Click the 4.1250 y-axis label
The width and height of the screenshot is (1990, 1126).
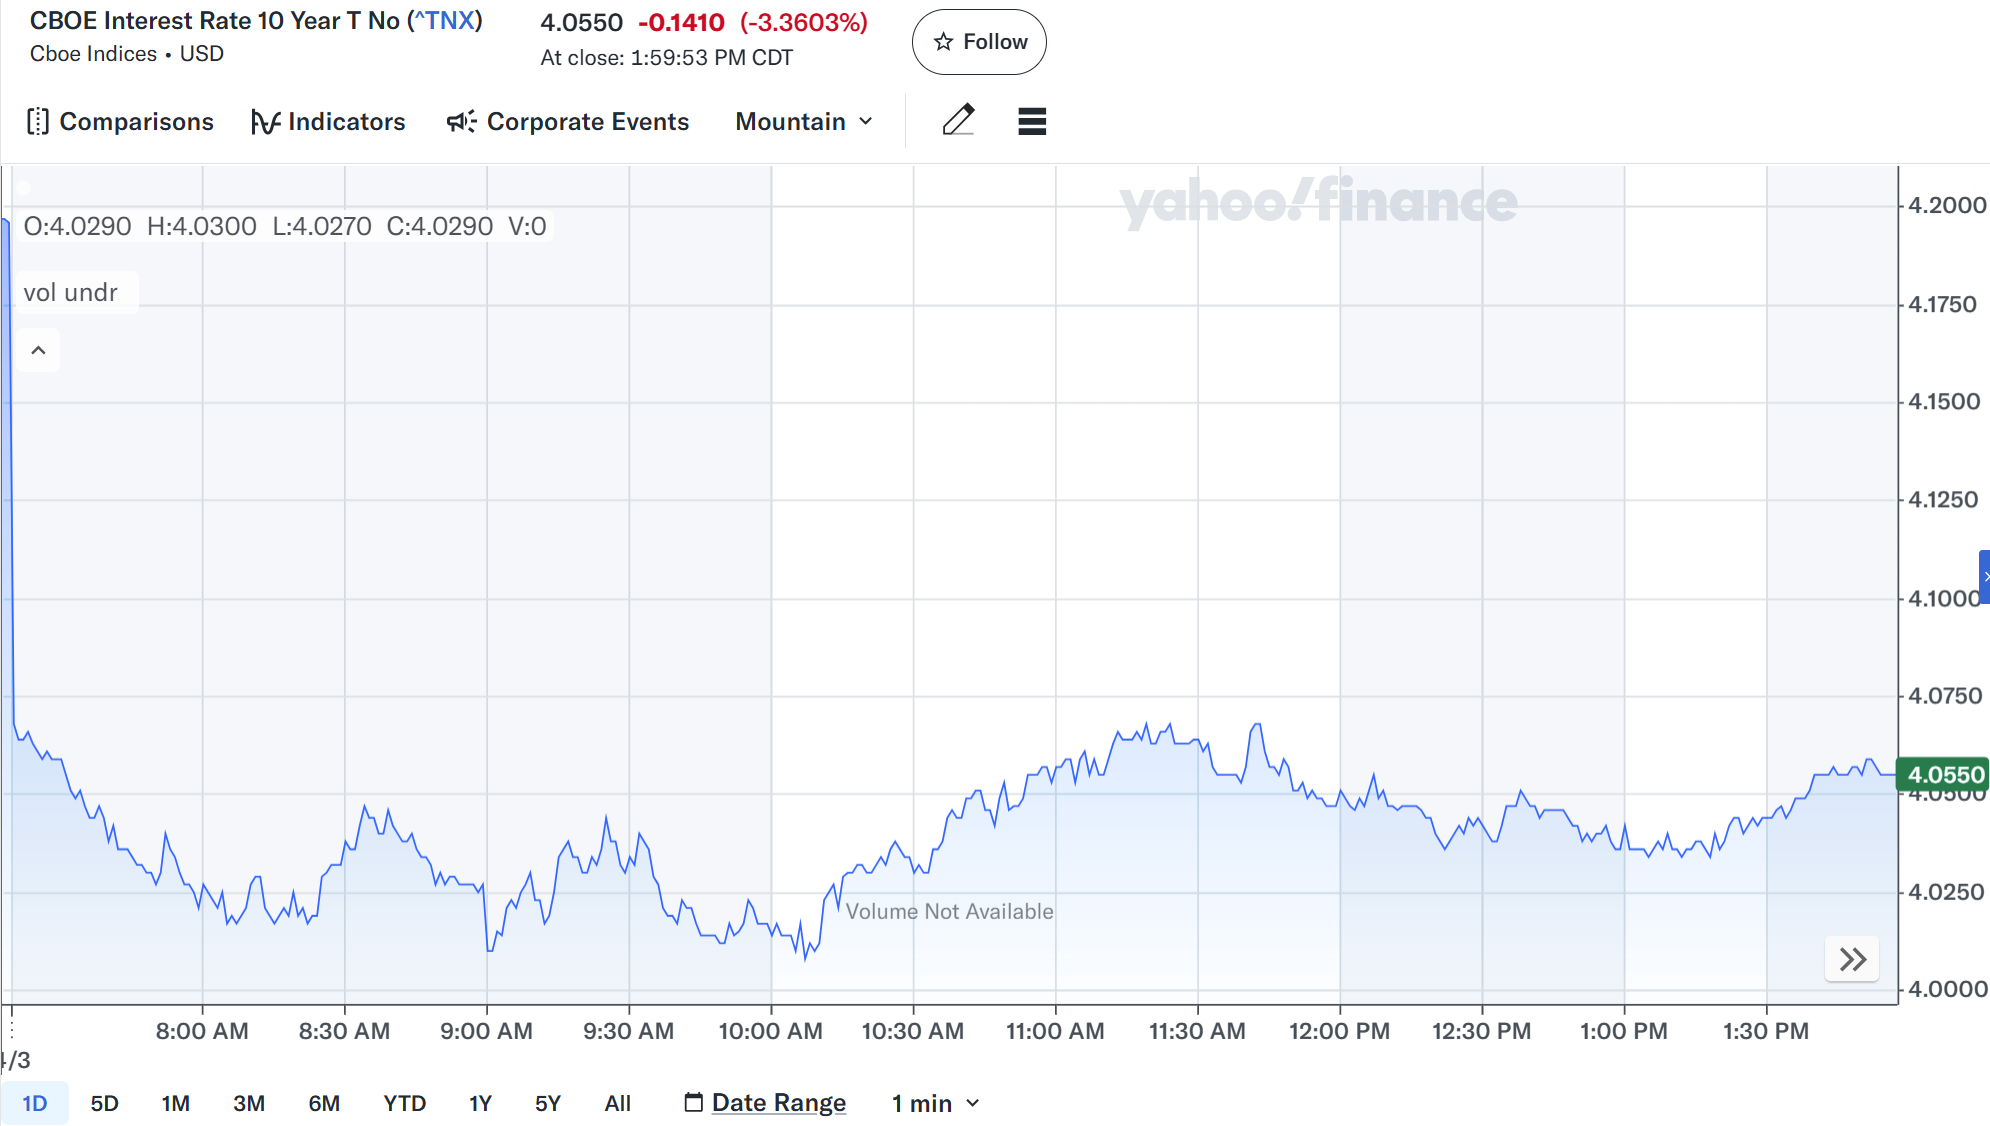[1943, 499]
